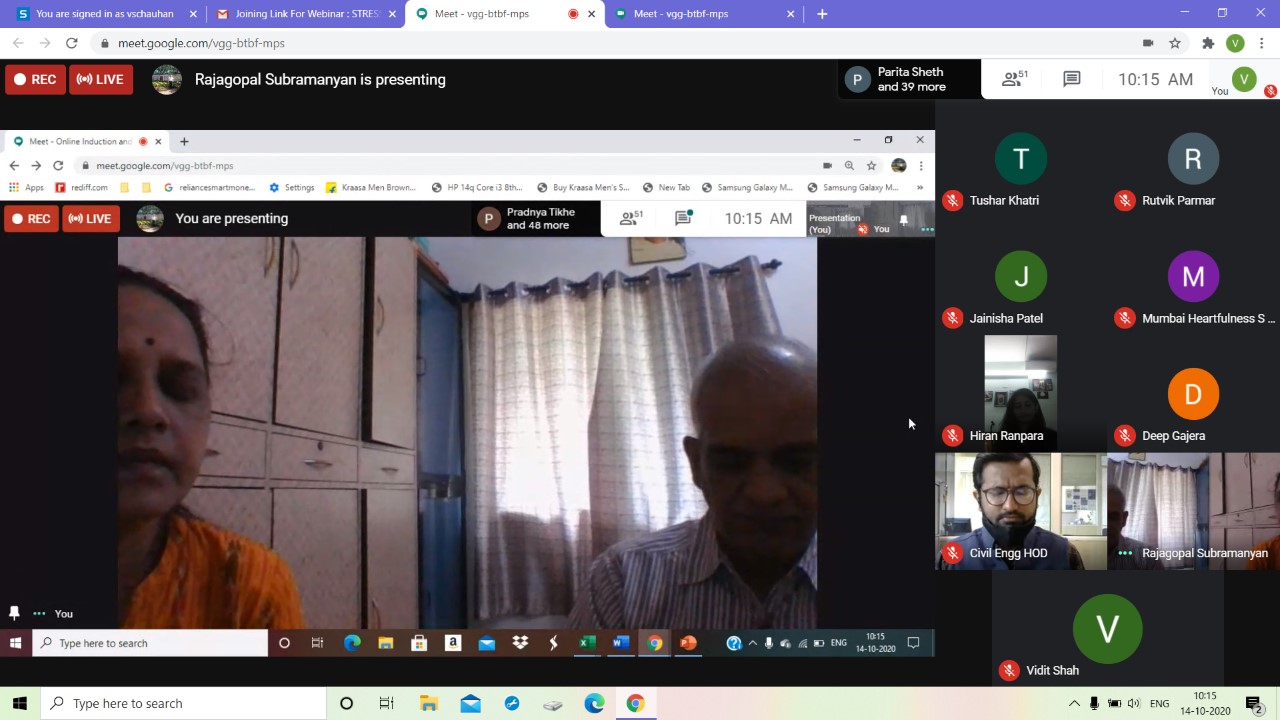Open the participants list showing 51 people

pyautogui.click(x=1015, y=79)
